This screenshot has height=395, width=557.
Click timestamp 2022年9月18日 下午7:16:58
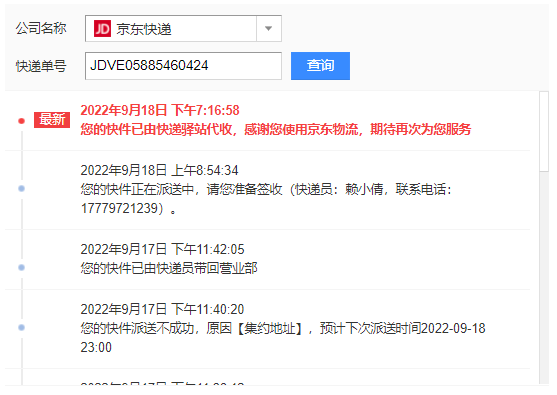160,110
